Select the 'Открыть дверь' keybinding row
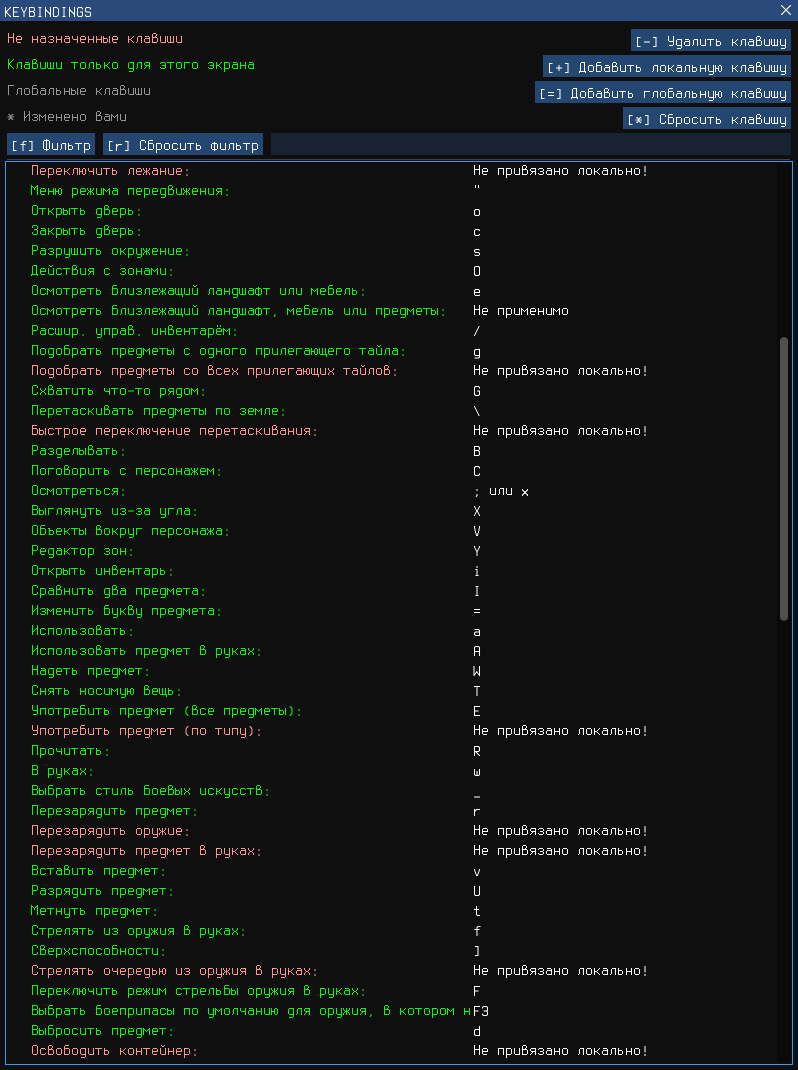This screenshot has height=1070, width=798. click(86, 211)
